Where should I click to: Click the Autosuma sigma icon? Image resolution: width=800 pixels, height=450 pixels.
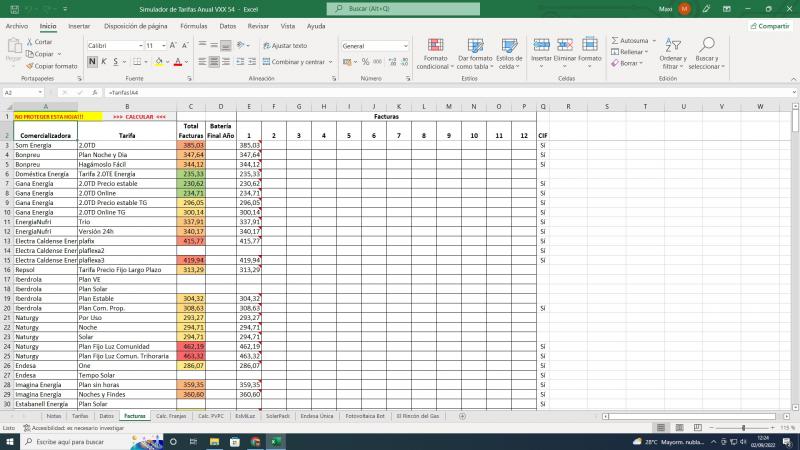click(615, 41)
